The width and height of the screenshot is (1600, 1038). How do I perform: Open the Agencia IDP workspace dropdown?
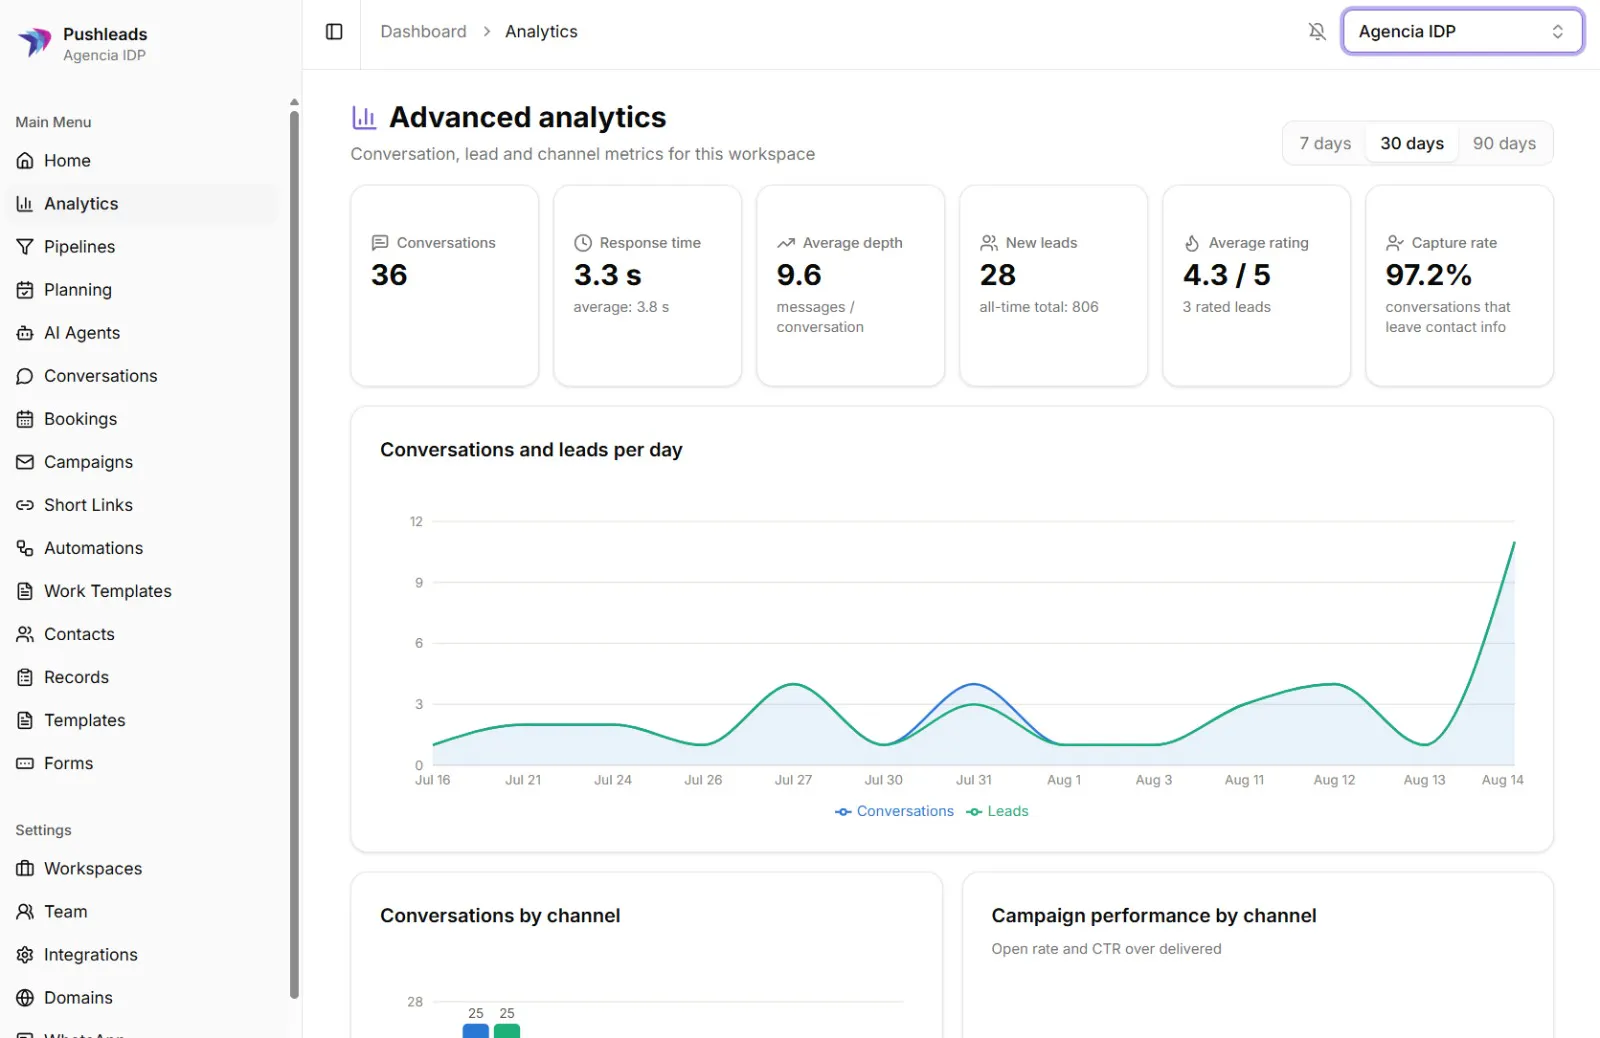coord(1462,32)
